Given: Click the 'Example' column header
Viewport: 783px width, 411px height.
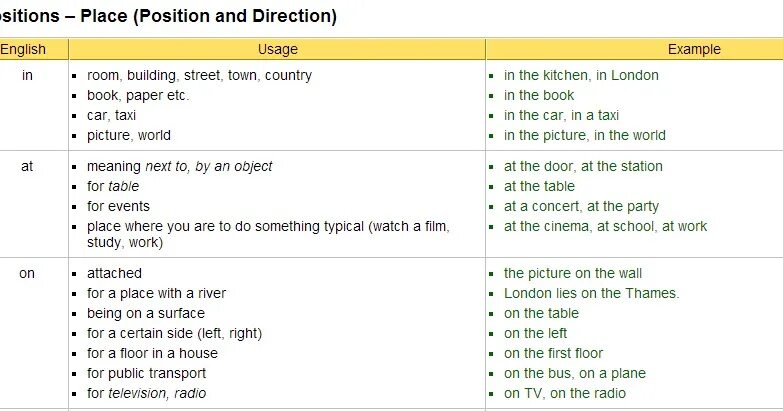Looking at the screenshot, I should click(694, 49).
